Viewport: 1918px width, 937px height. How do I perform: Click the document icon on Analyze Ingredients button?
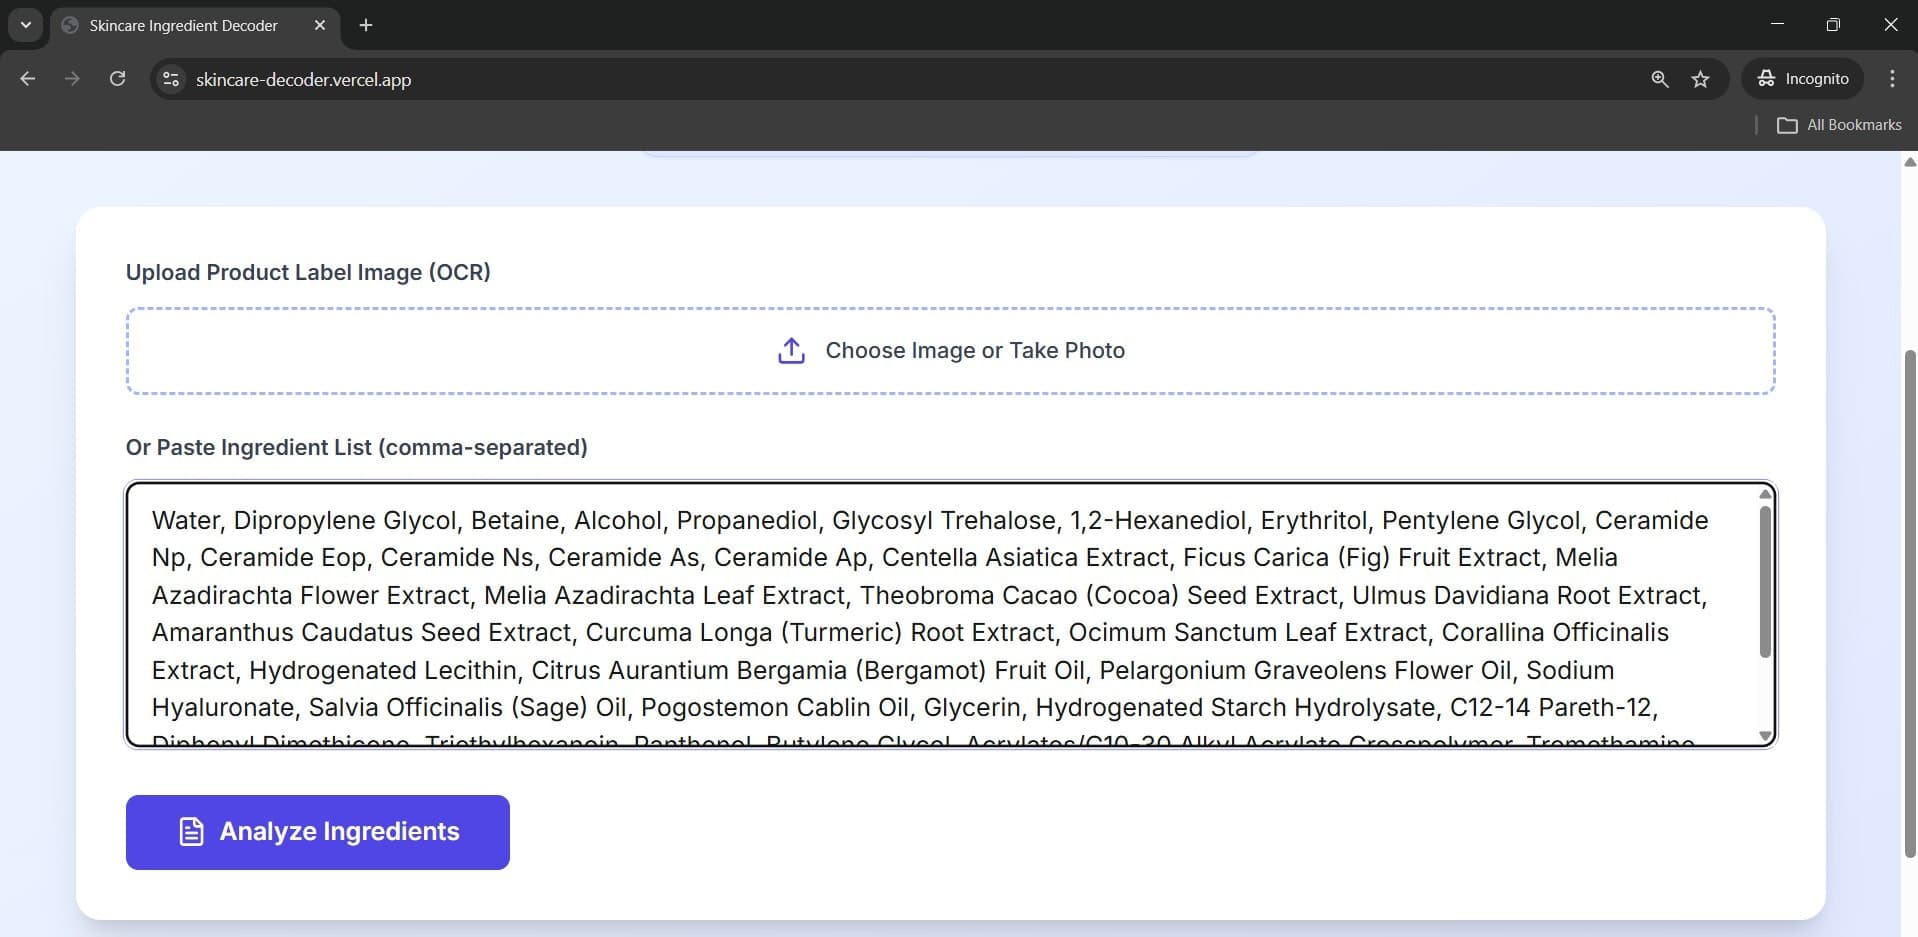tap(190, 831)
